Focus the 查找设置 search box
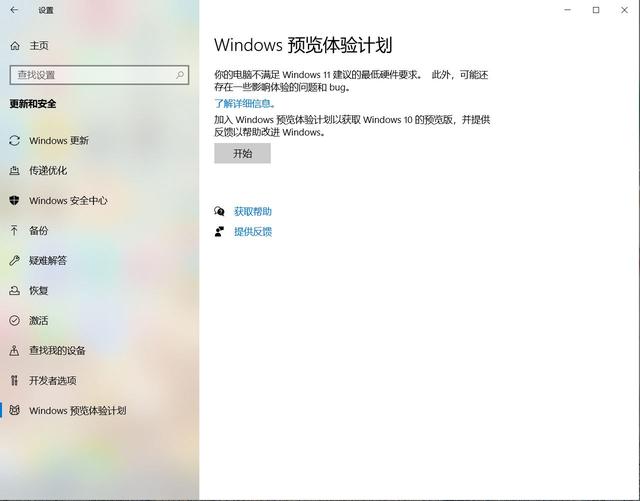The width and height of the screenshot is (640, 501). click(x=99, y=75)
